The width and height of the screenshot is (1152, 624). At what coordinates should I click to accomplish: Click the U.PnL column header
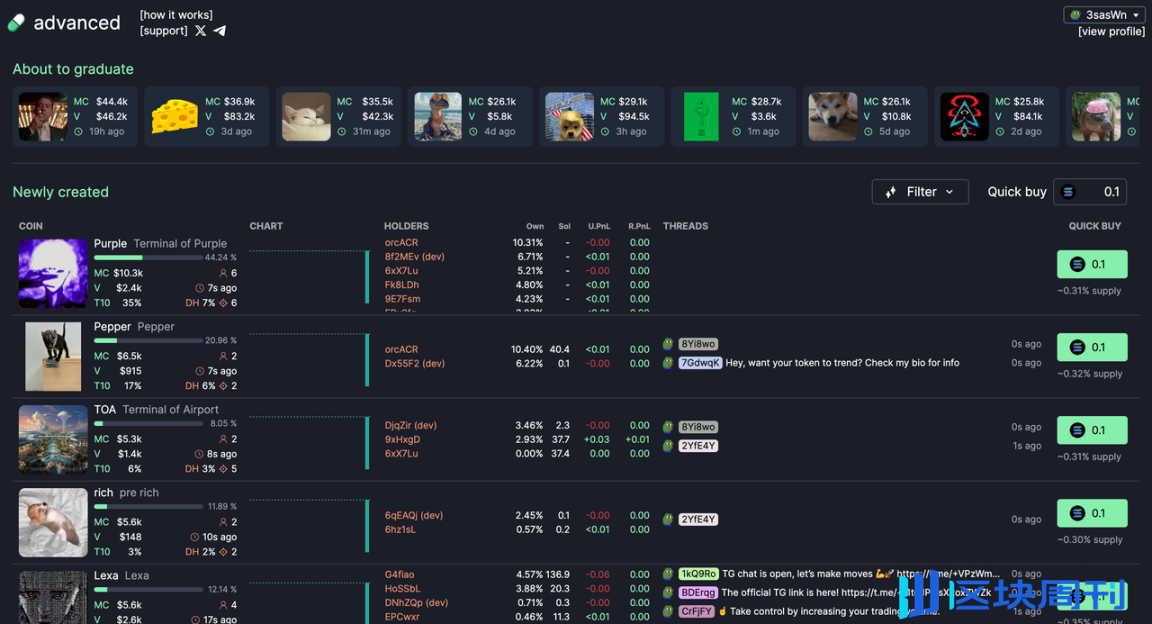click(x=599, y=226)
